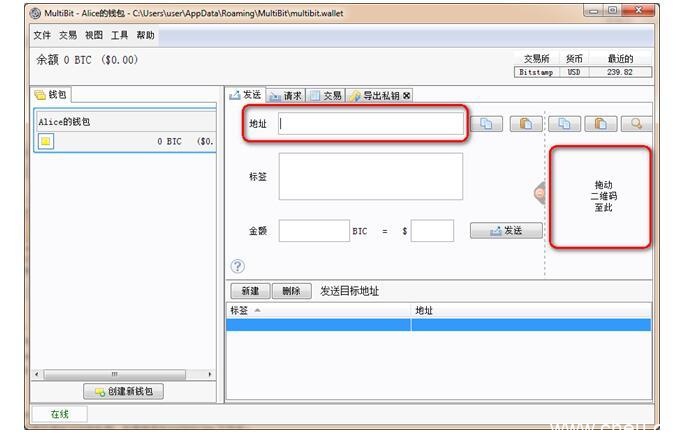This screenshot has width=685, height=443.
Task: Collapse the QR panel with the round orange button
Action: pyautogui.click(x=540, y=193)
